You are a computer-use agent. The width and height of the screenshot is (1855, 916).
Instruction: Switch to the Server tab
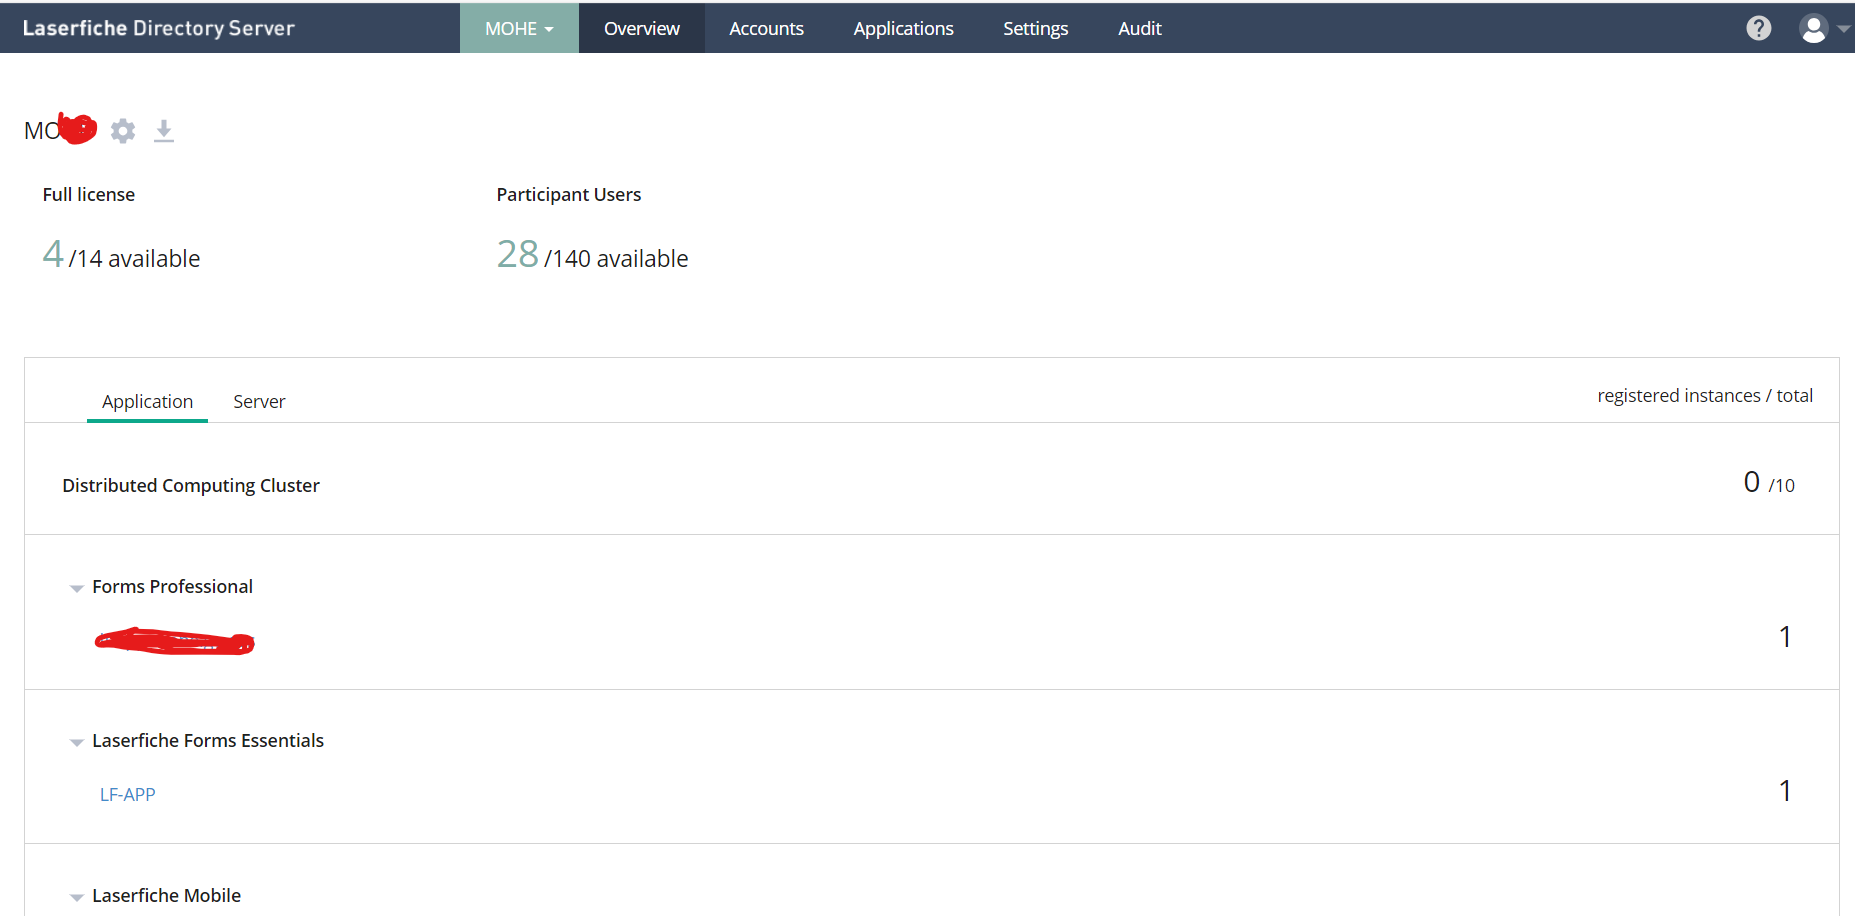259,401
